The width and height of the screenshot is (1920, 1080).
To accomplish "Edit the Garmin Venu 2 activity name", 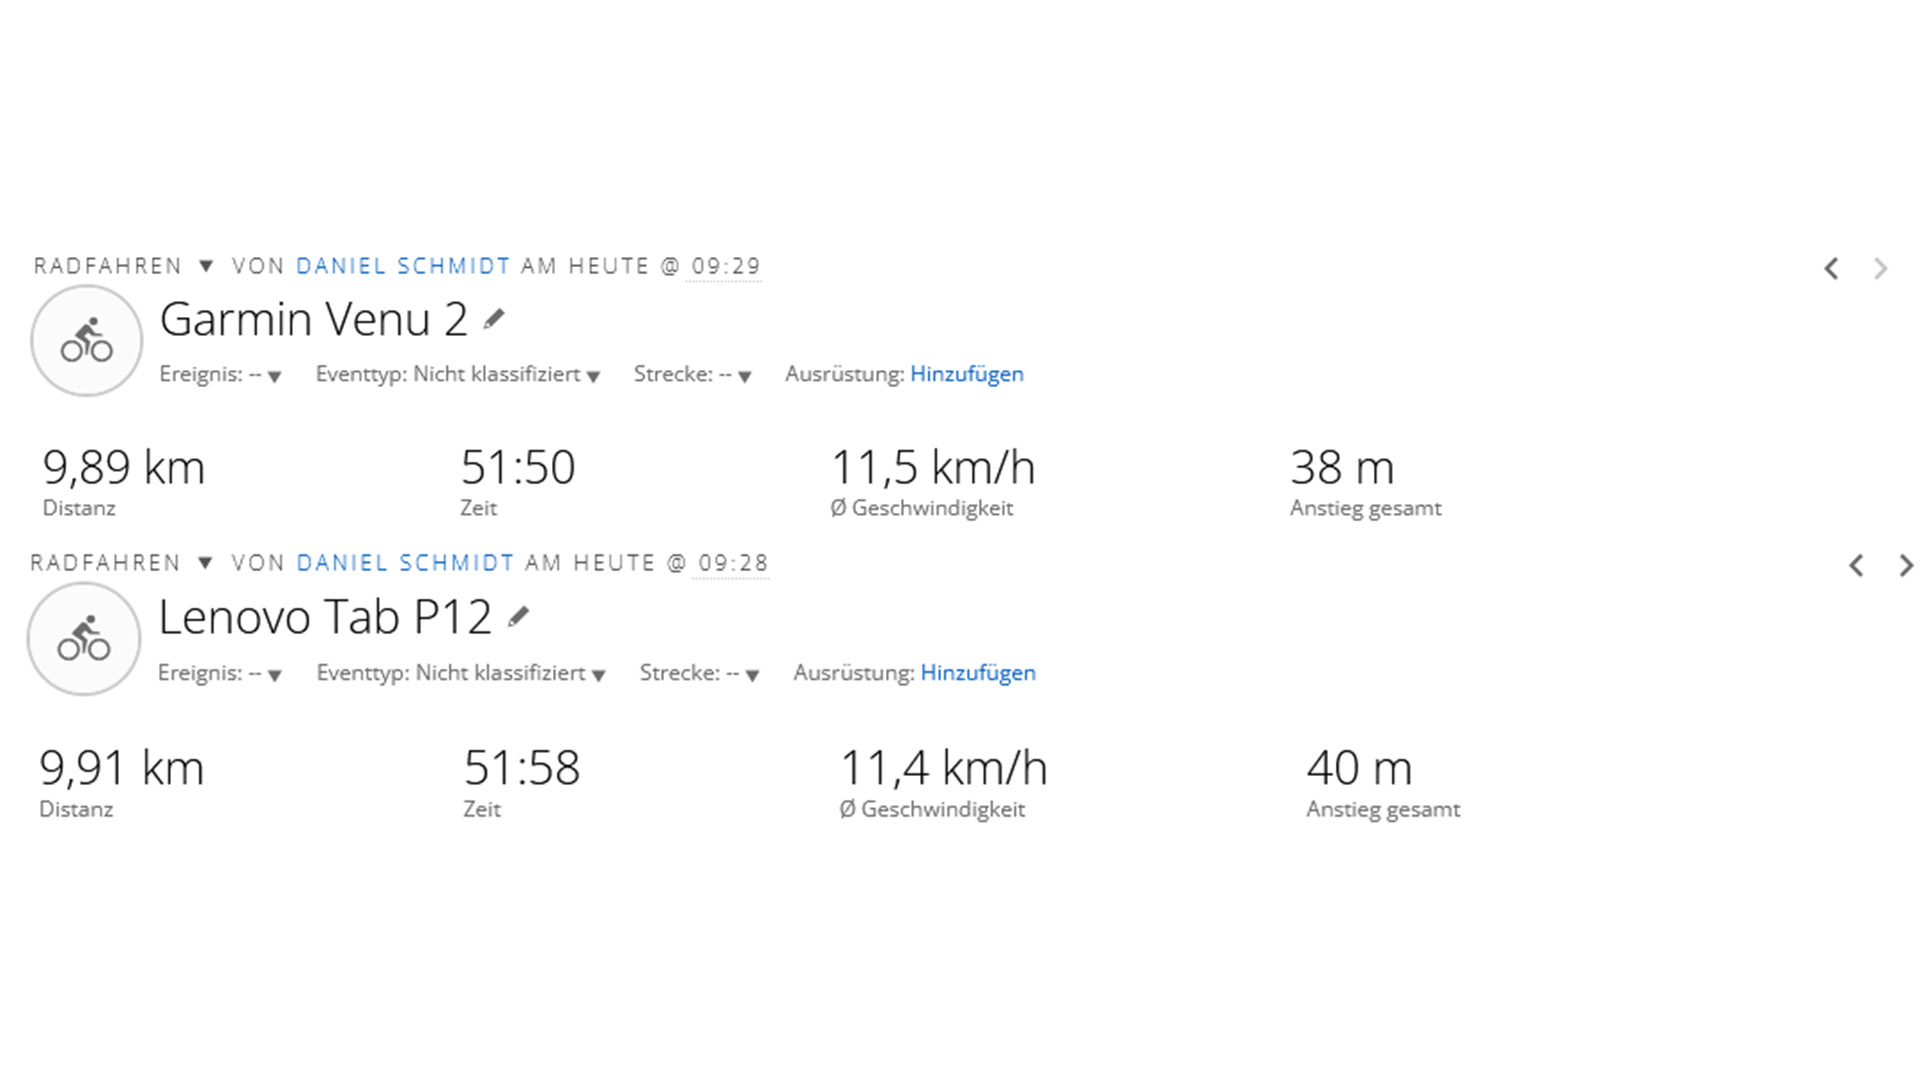I will click(x=494, y=320).
